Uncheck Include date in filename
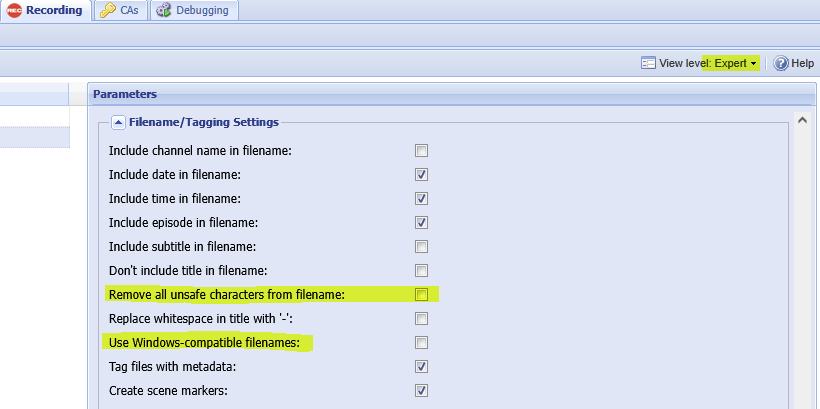Viewport: 820px width, 409px height. pos(422,175)
